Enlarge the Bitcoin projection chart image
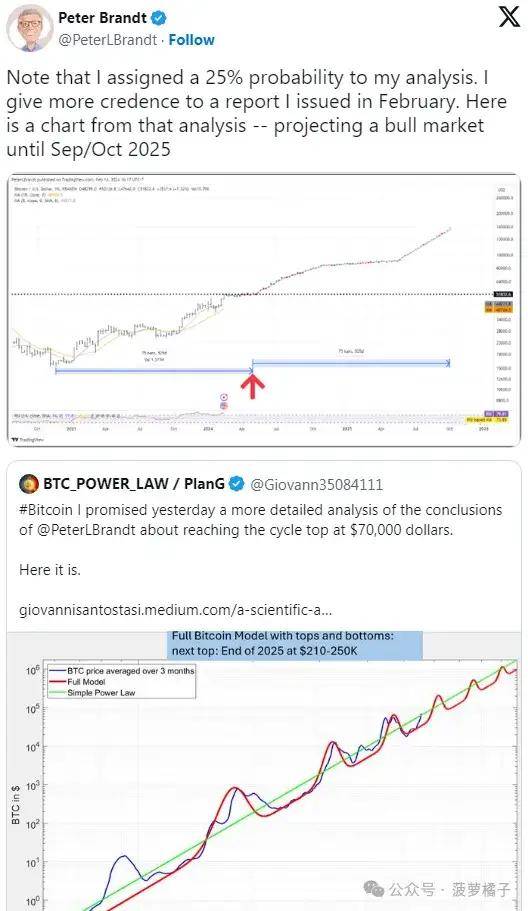 (x=264, y=310)
